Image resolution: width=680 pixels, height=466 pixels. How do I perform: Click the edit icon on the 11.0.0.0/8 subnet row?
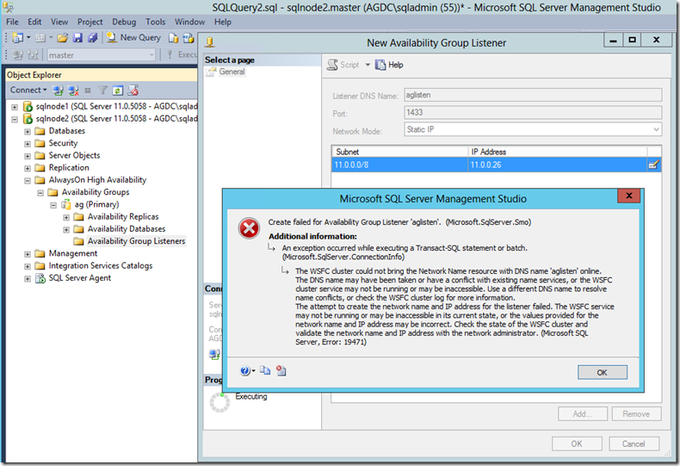[x=654, y=165]
